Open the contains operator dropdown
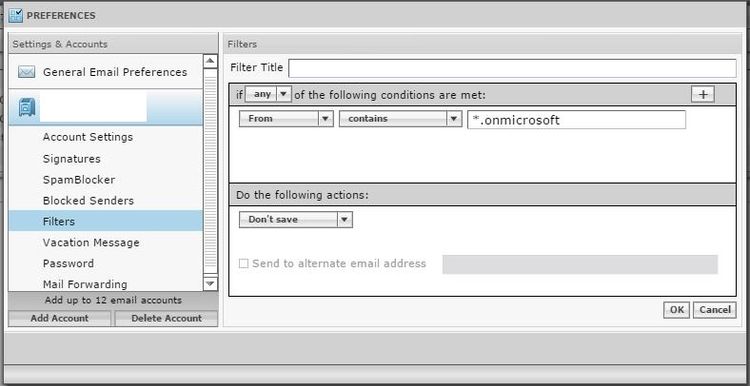 tap(400, 119)
